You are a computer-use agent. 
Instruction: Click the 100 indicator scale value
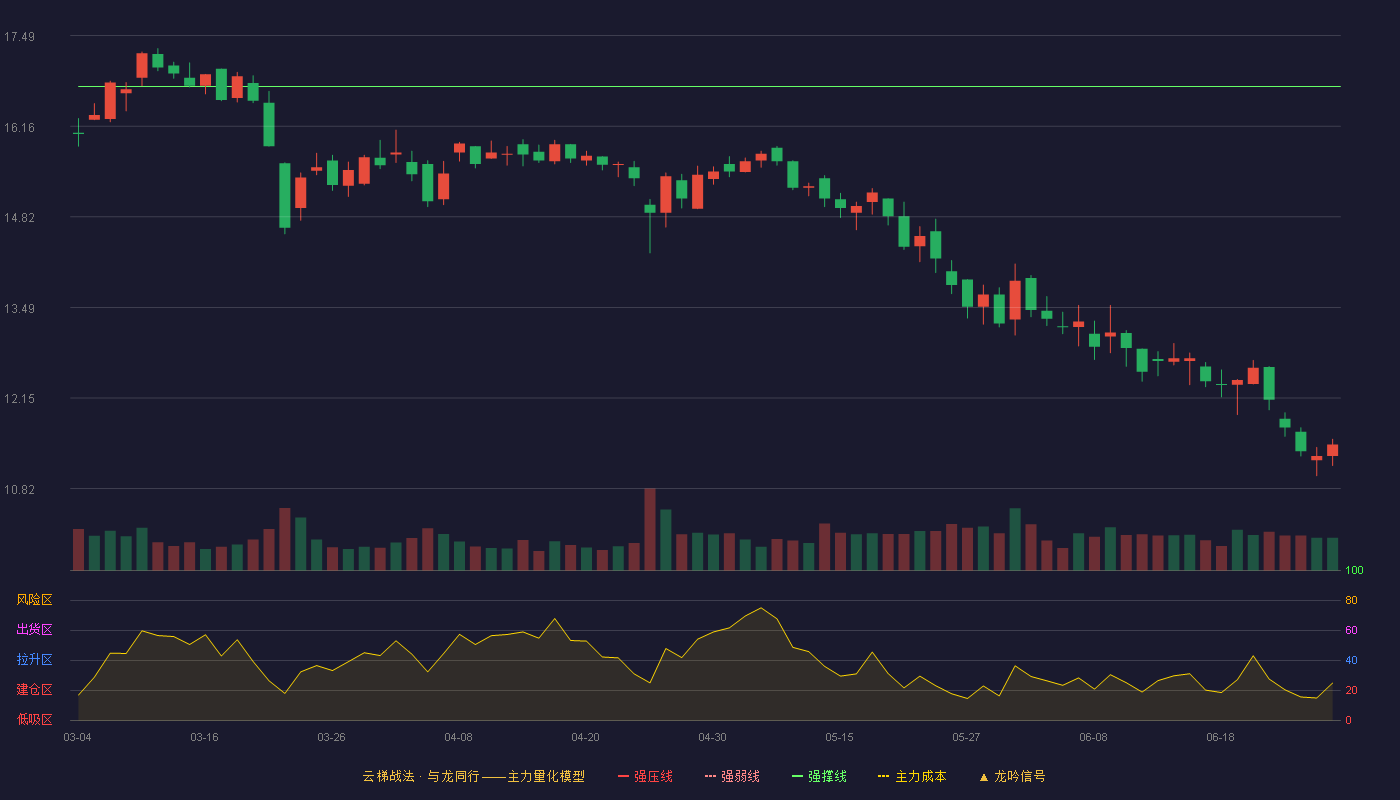click(1354, 571)
